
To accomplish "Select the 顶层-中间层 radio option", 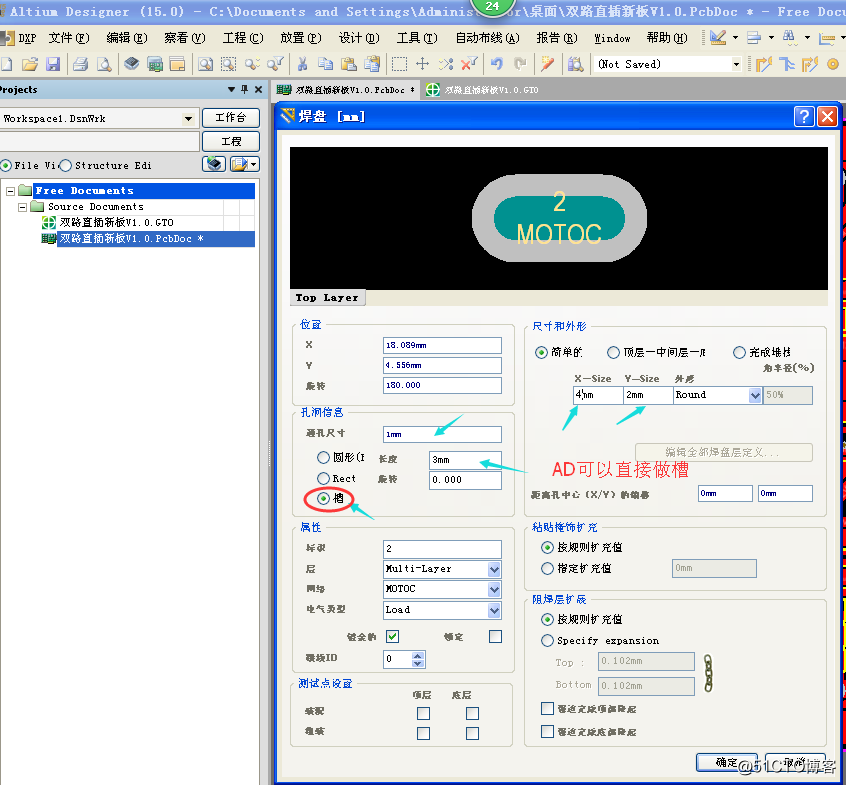I will click(x=613, y=352).
